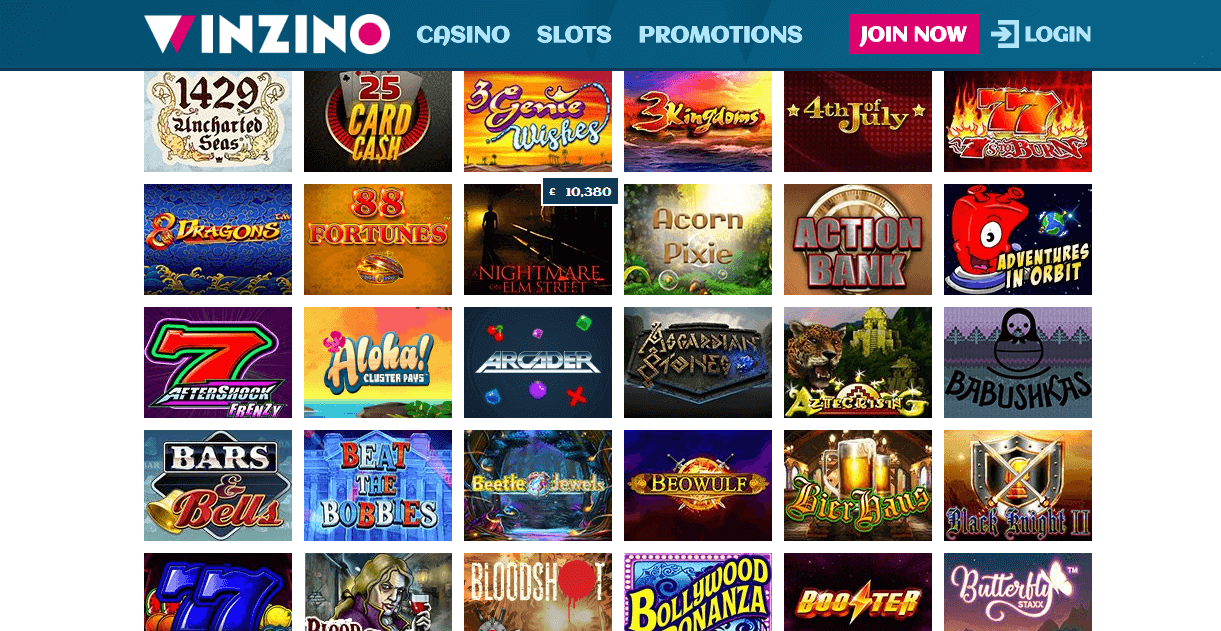Screen dimensions: 1221x631
Task: Click the login arrow icon
Action: (x=1004, y=34)
